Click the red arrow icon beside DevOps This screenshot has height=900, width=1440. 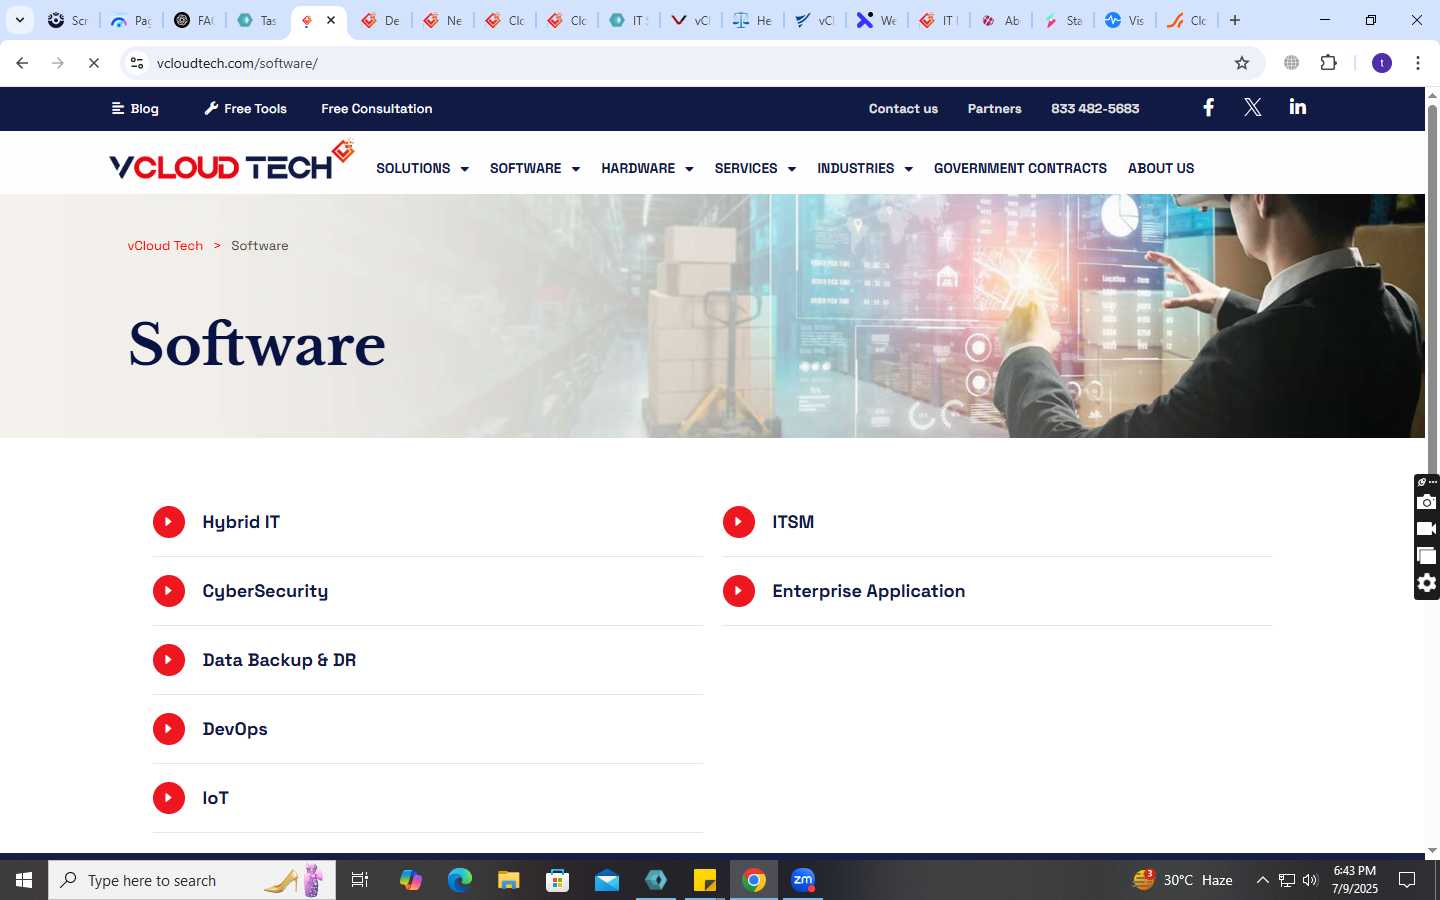pos(169,729)
